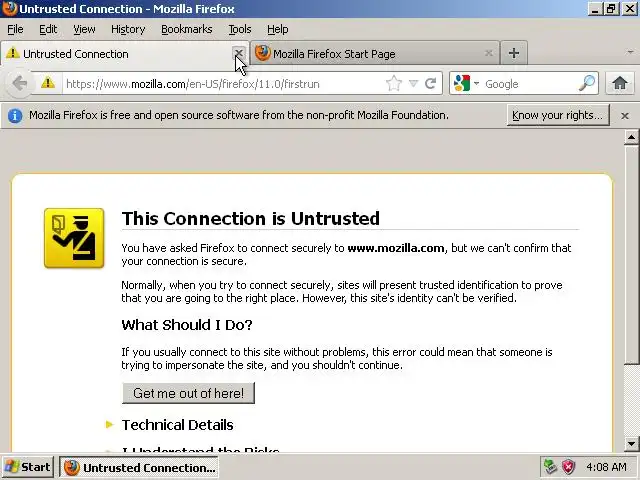Screen dimensions: 640x480
Task: Click the page scrollbar up arrow
Action: click(631, 137)
